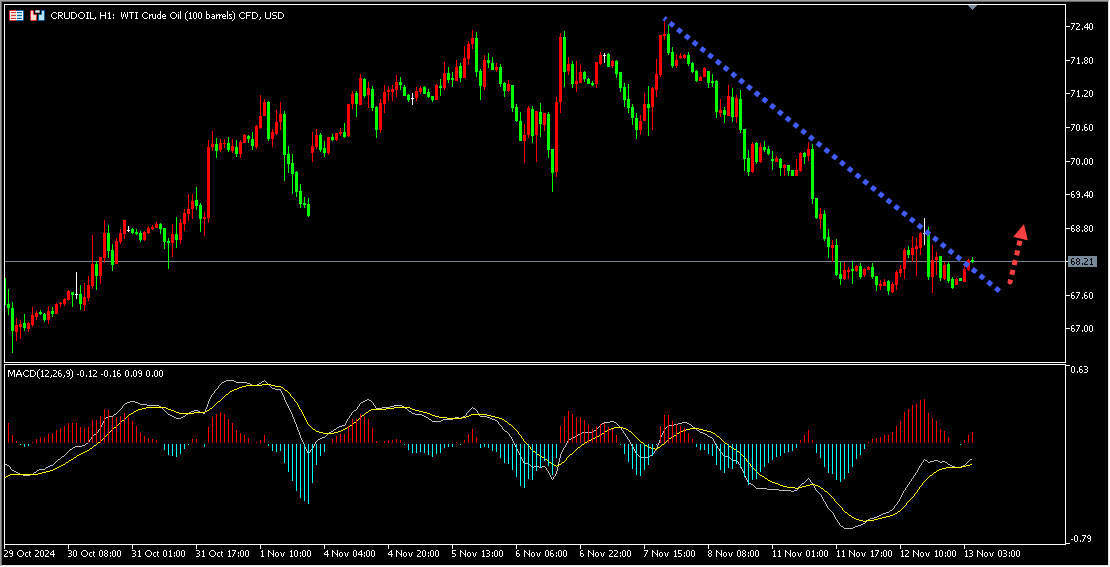Click the red dotted upward arrow
Image resolution: width=1110 pixels, height=567 pixels.
click(x=1016, y=255)
